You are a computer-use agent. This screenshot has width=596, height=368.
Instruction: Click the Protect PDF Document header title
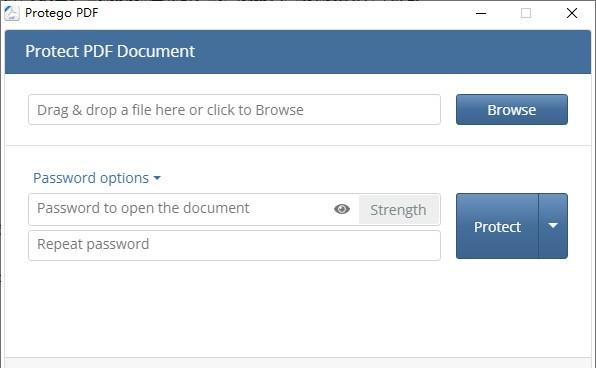[110, 51]
